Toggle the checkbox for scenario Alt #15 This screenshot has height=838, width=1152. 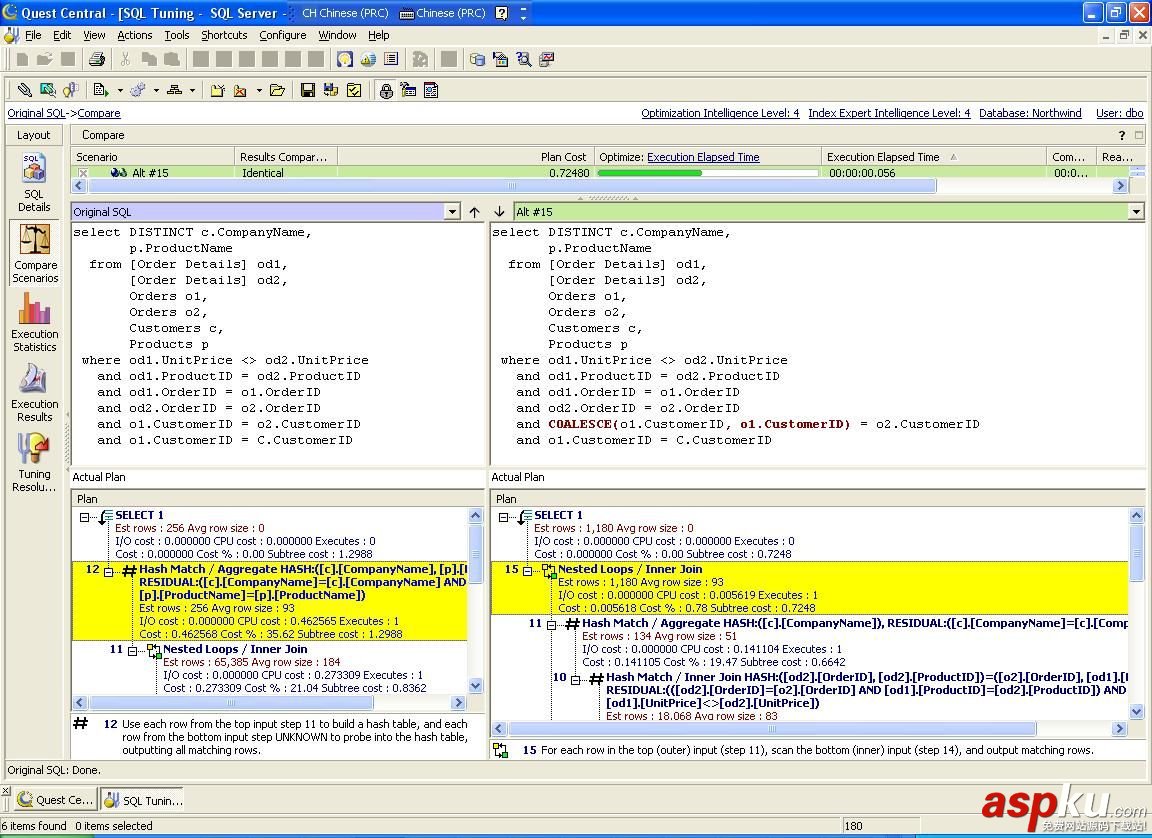click(83, 173)
